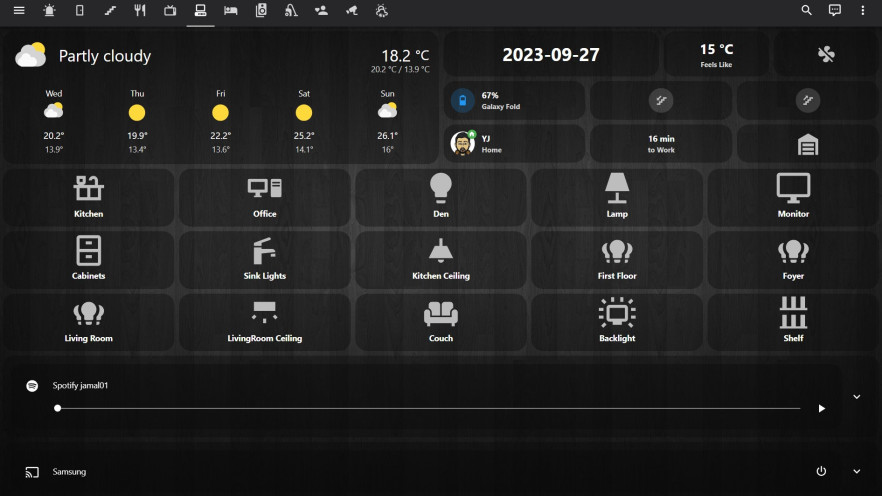Click the fan-off icon tile

tap(826, 55)
